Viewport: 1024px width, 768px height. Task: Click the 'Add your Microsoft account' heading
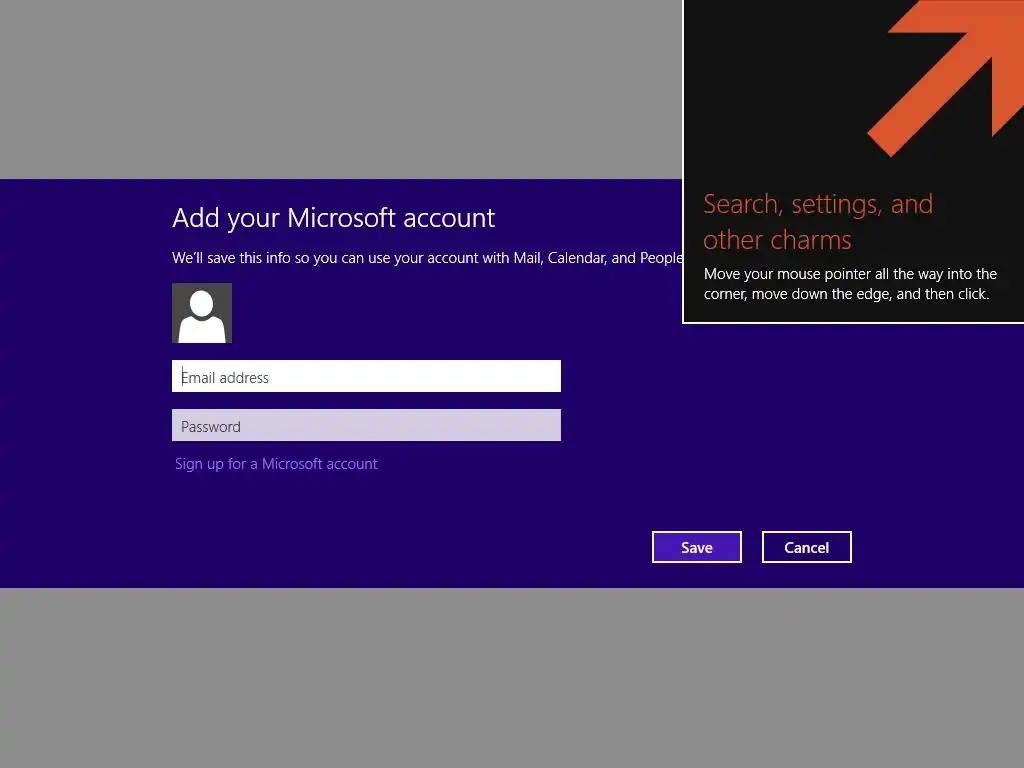pyautogui.click(x=334, y=218)
